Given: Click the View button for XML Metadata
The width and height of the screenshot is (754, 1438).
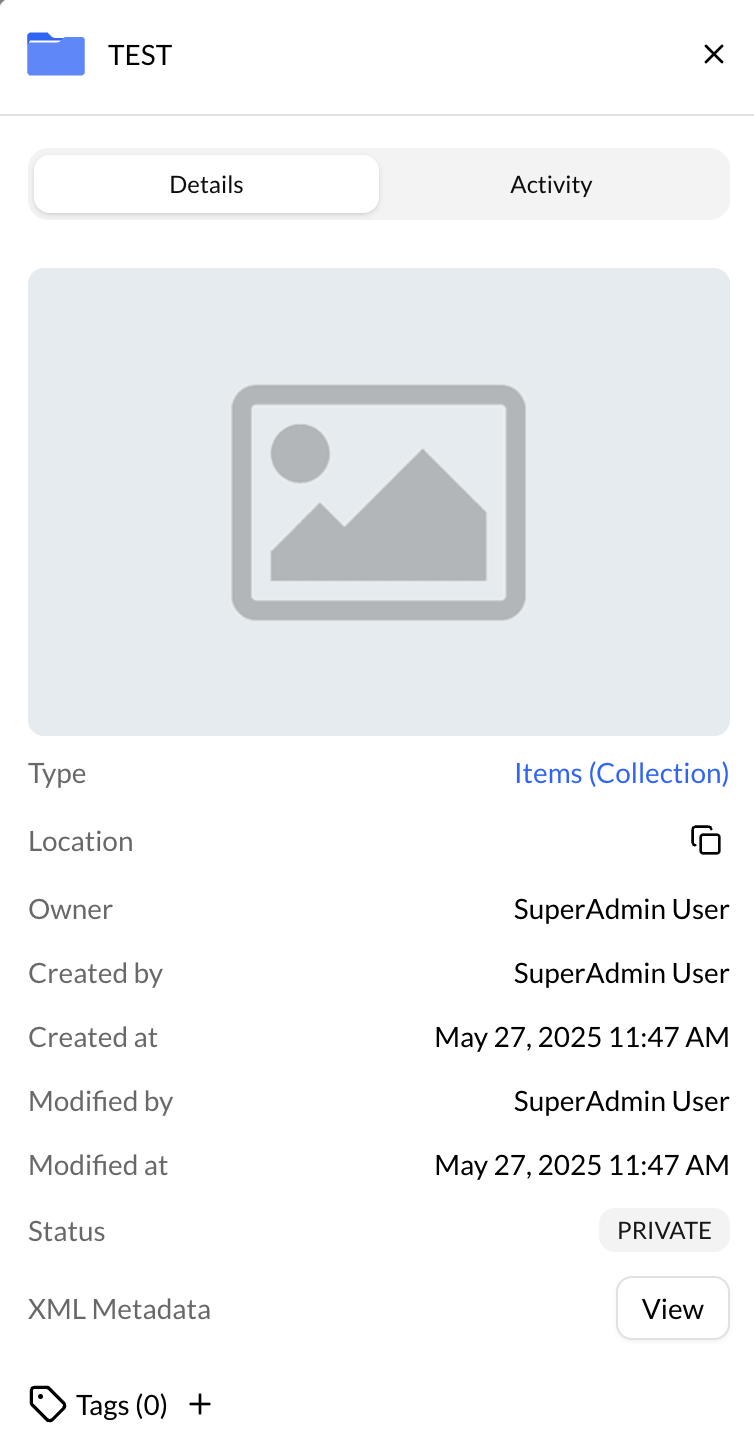Looking at the screenshot, I should click(x=672, y=1309).
